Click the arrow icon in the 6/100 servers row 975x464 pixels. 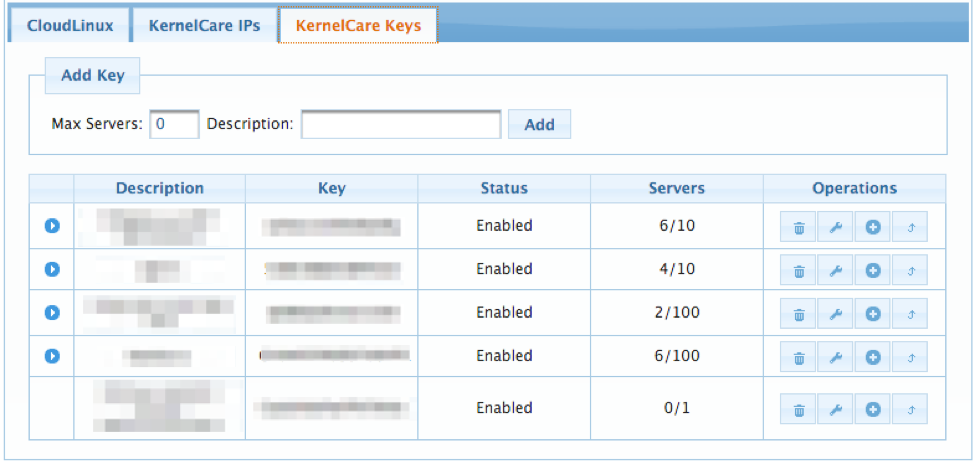910,356
